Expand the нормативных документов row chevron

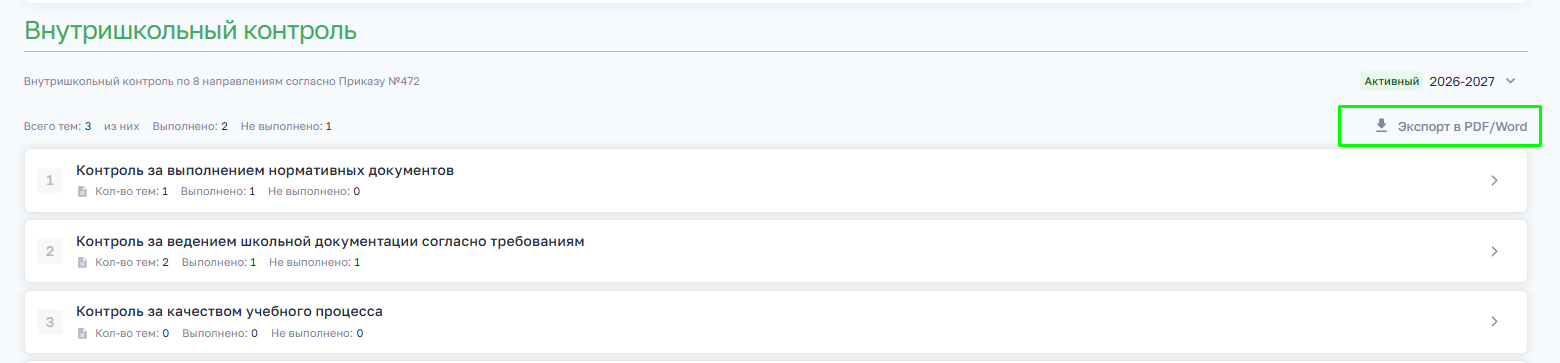[x=1494, y=181]
